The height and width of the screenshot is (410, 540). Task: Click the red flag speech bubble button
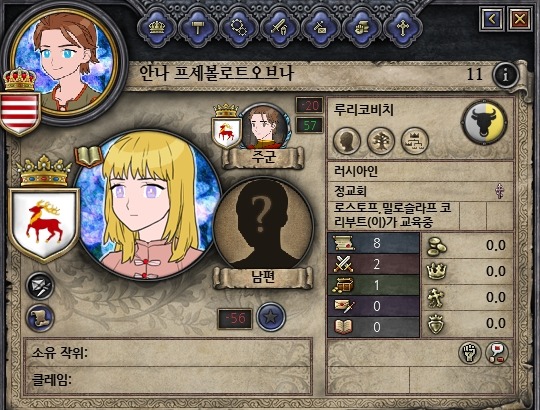(497, 353)
